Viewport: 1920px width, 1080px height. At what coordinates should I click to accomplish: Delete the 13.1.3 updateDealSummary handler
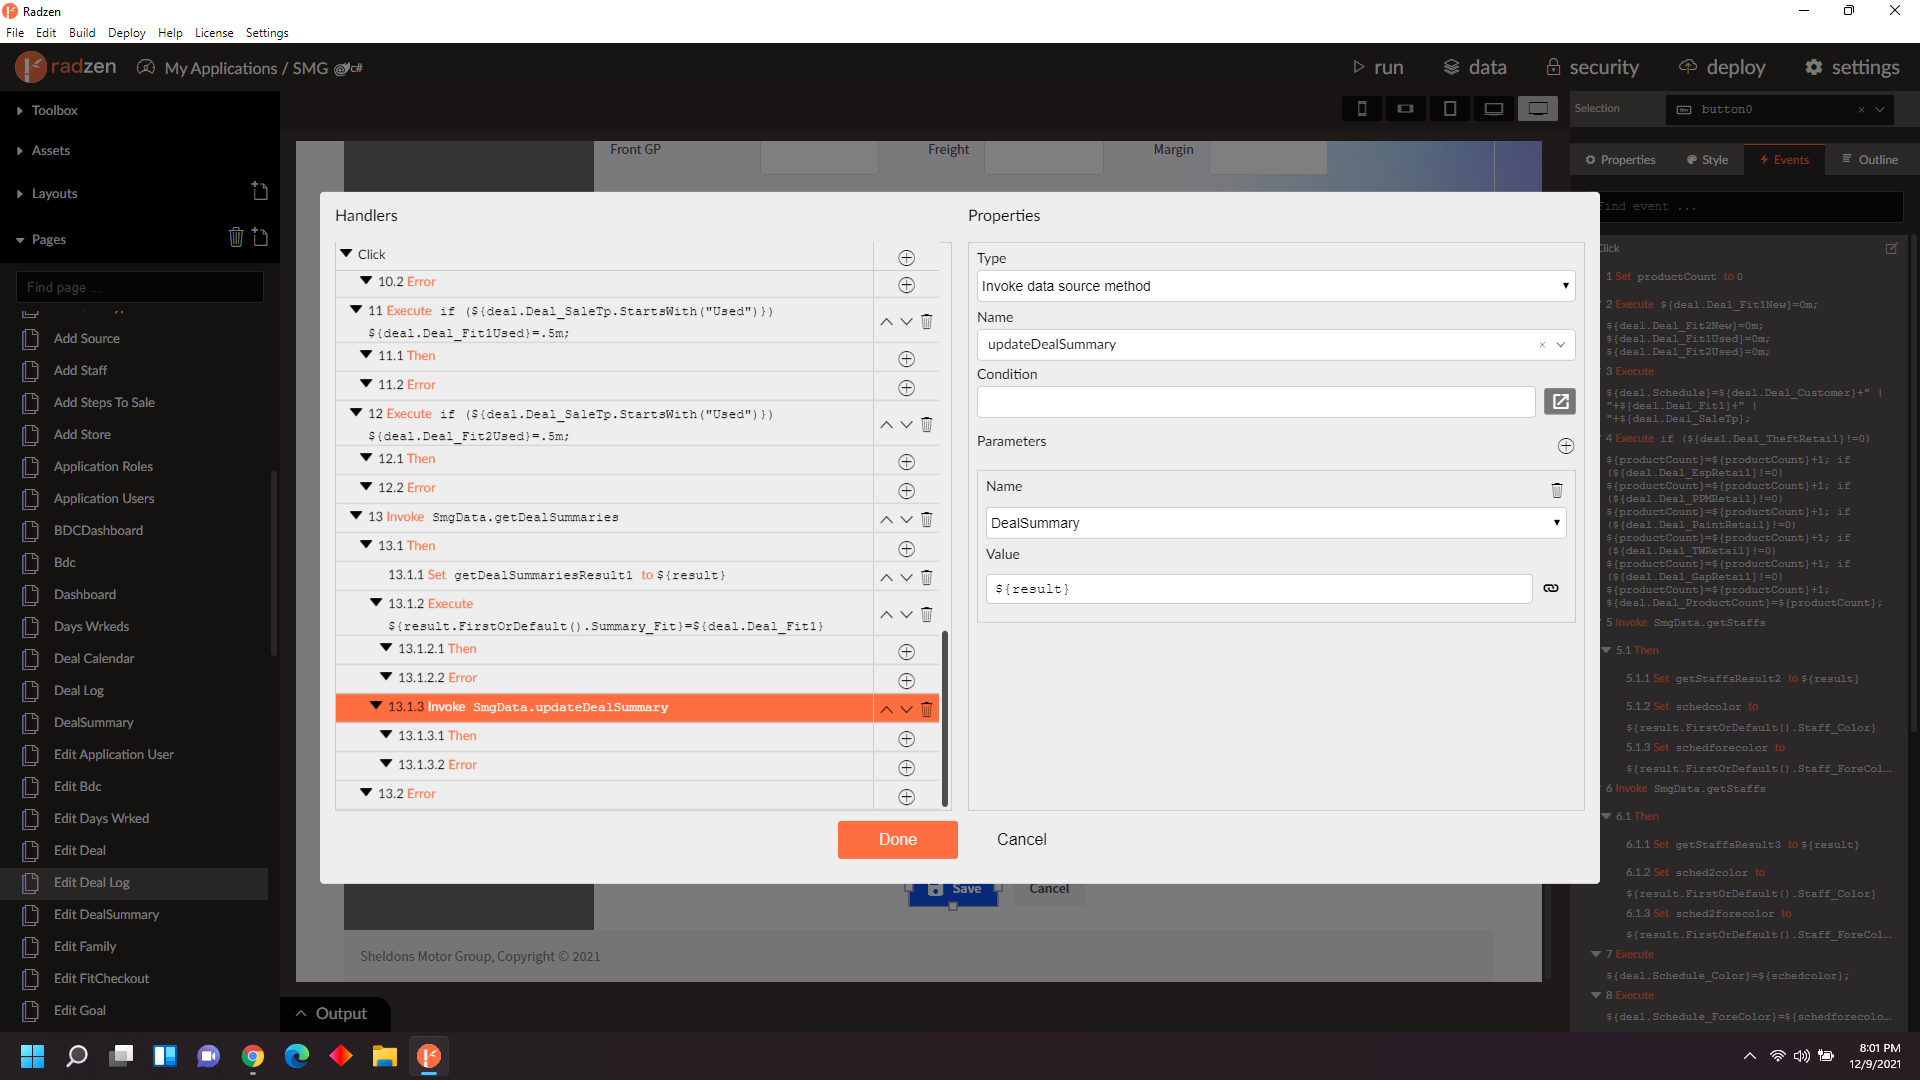pos(927,709)
